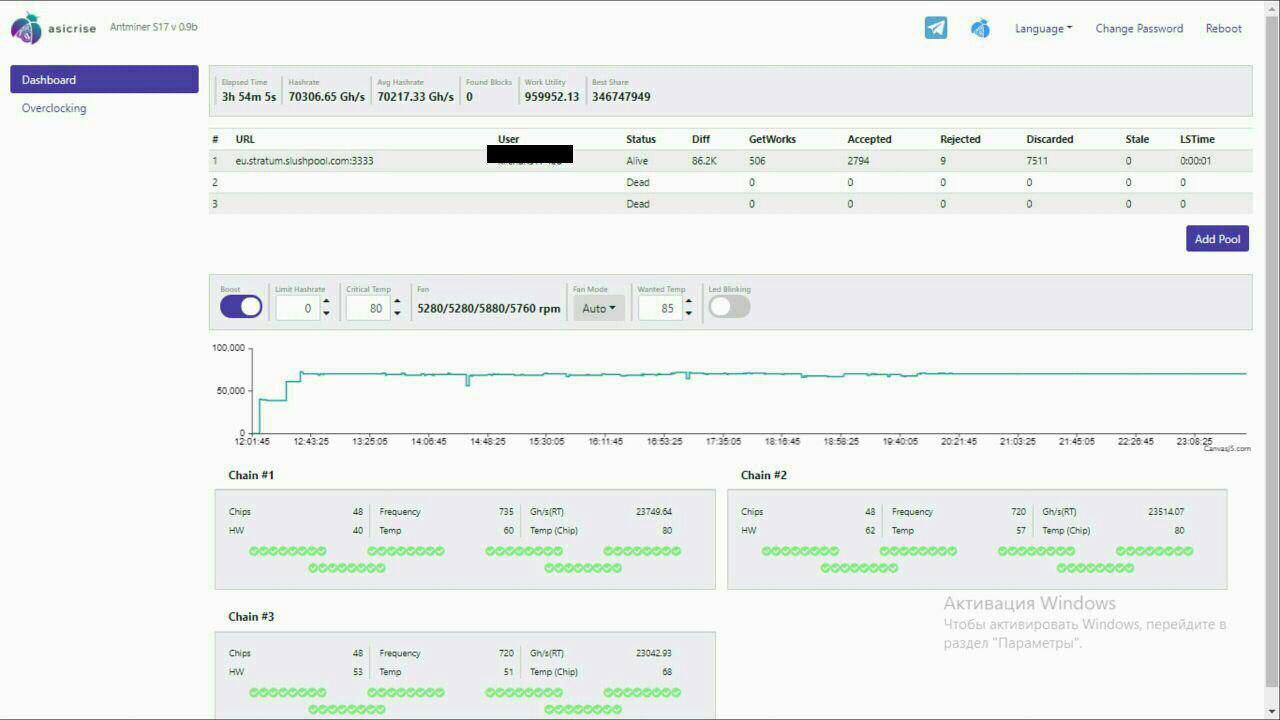Increase Wanted Temp with up arrow
The image size is (1280, 720).
click(688, 302)
